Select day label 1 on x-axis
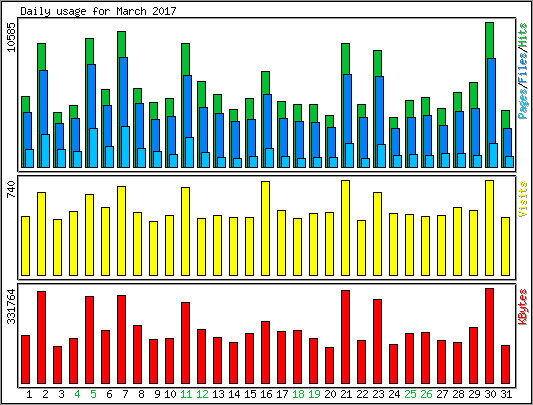This screenshot has height=405, width=533. click(x=29, y=394)
